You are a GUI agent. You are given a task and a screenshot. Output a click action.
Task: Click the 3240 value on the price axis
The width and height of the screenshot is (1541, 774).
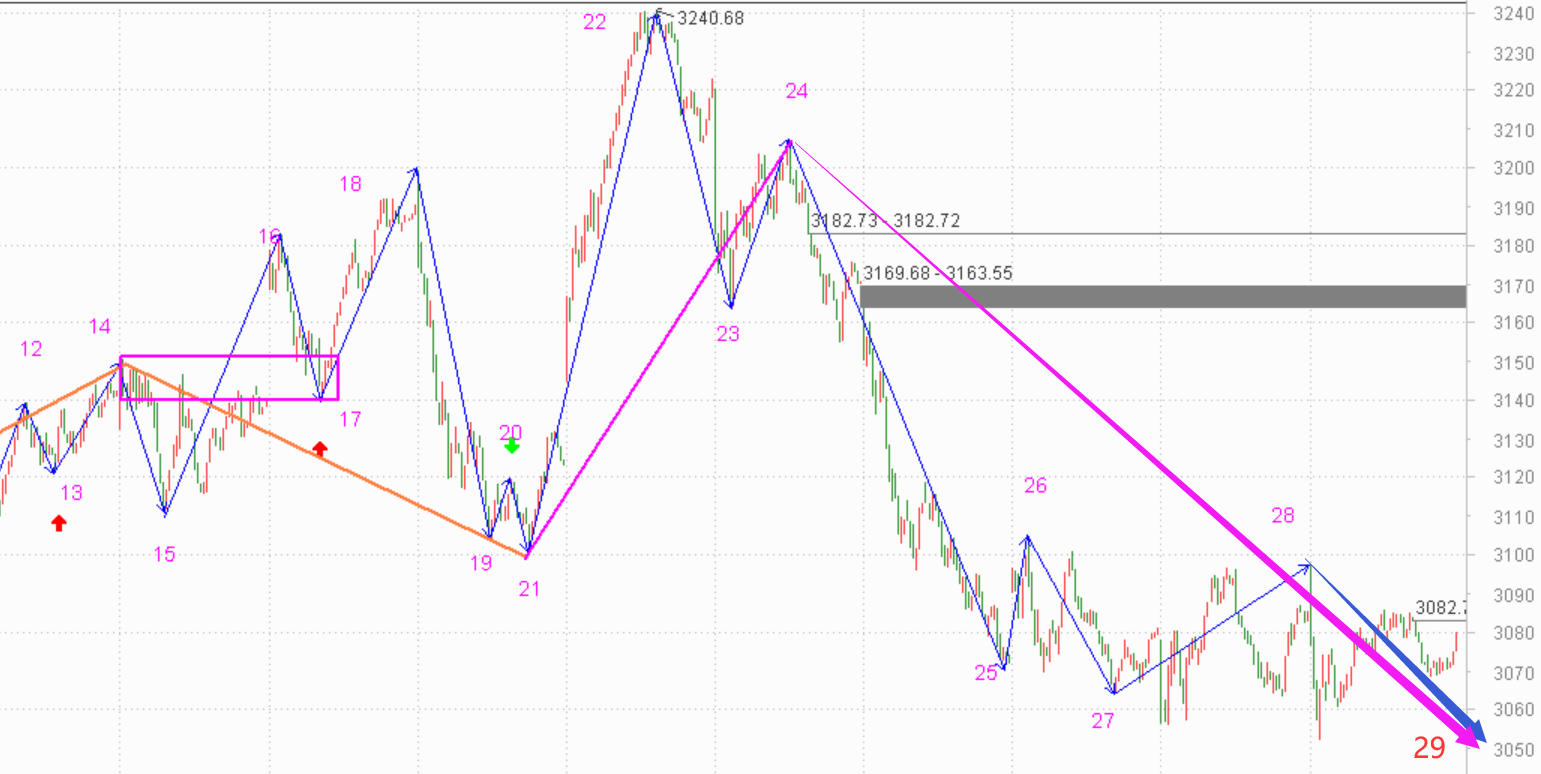[1508, 14]
